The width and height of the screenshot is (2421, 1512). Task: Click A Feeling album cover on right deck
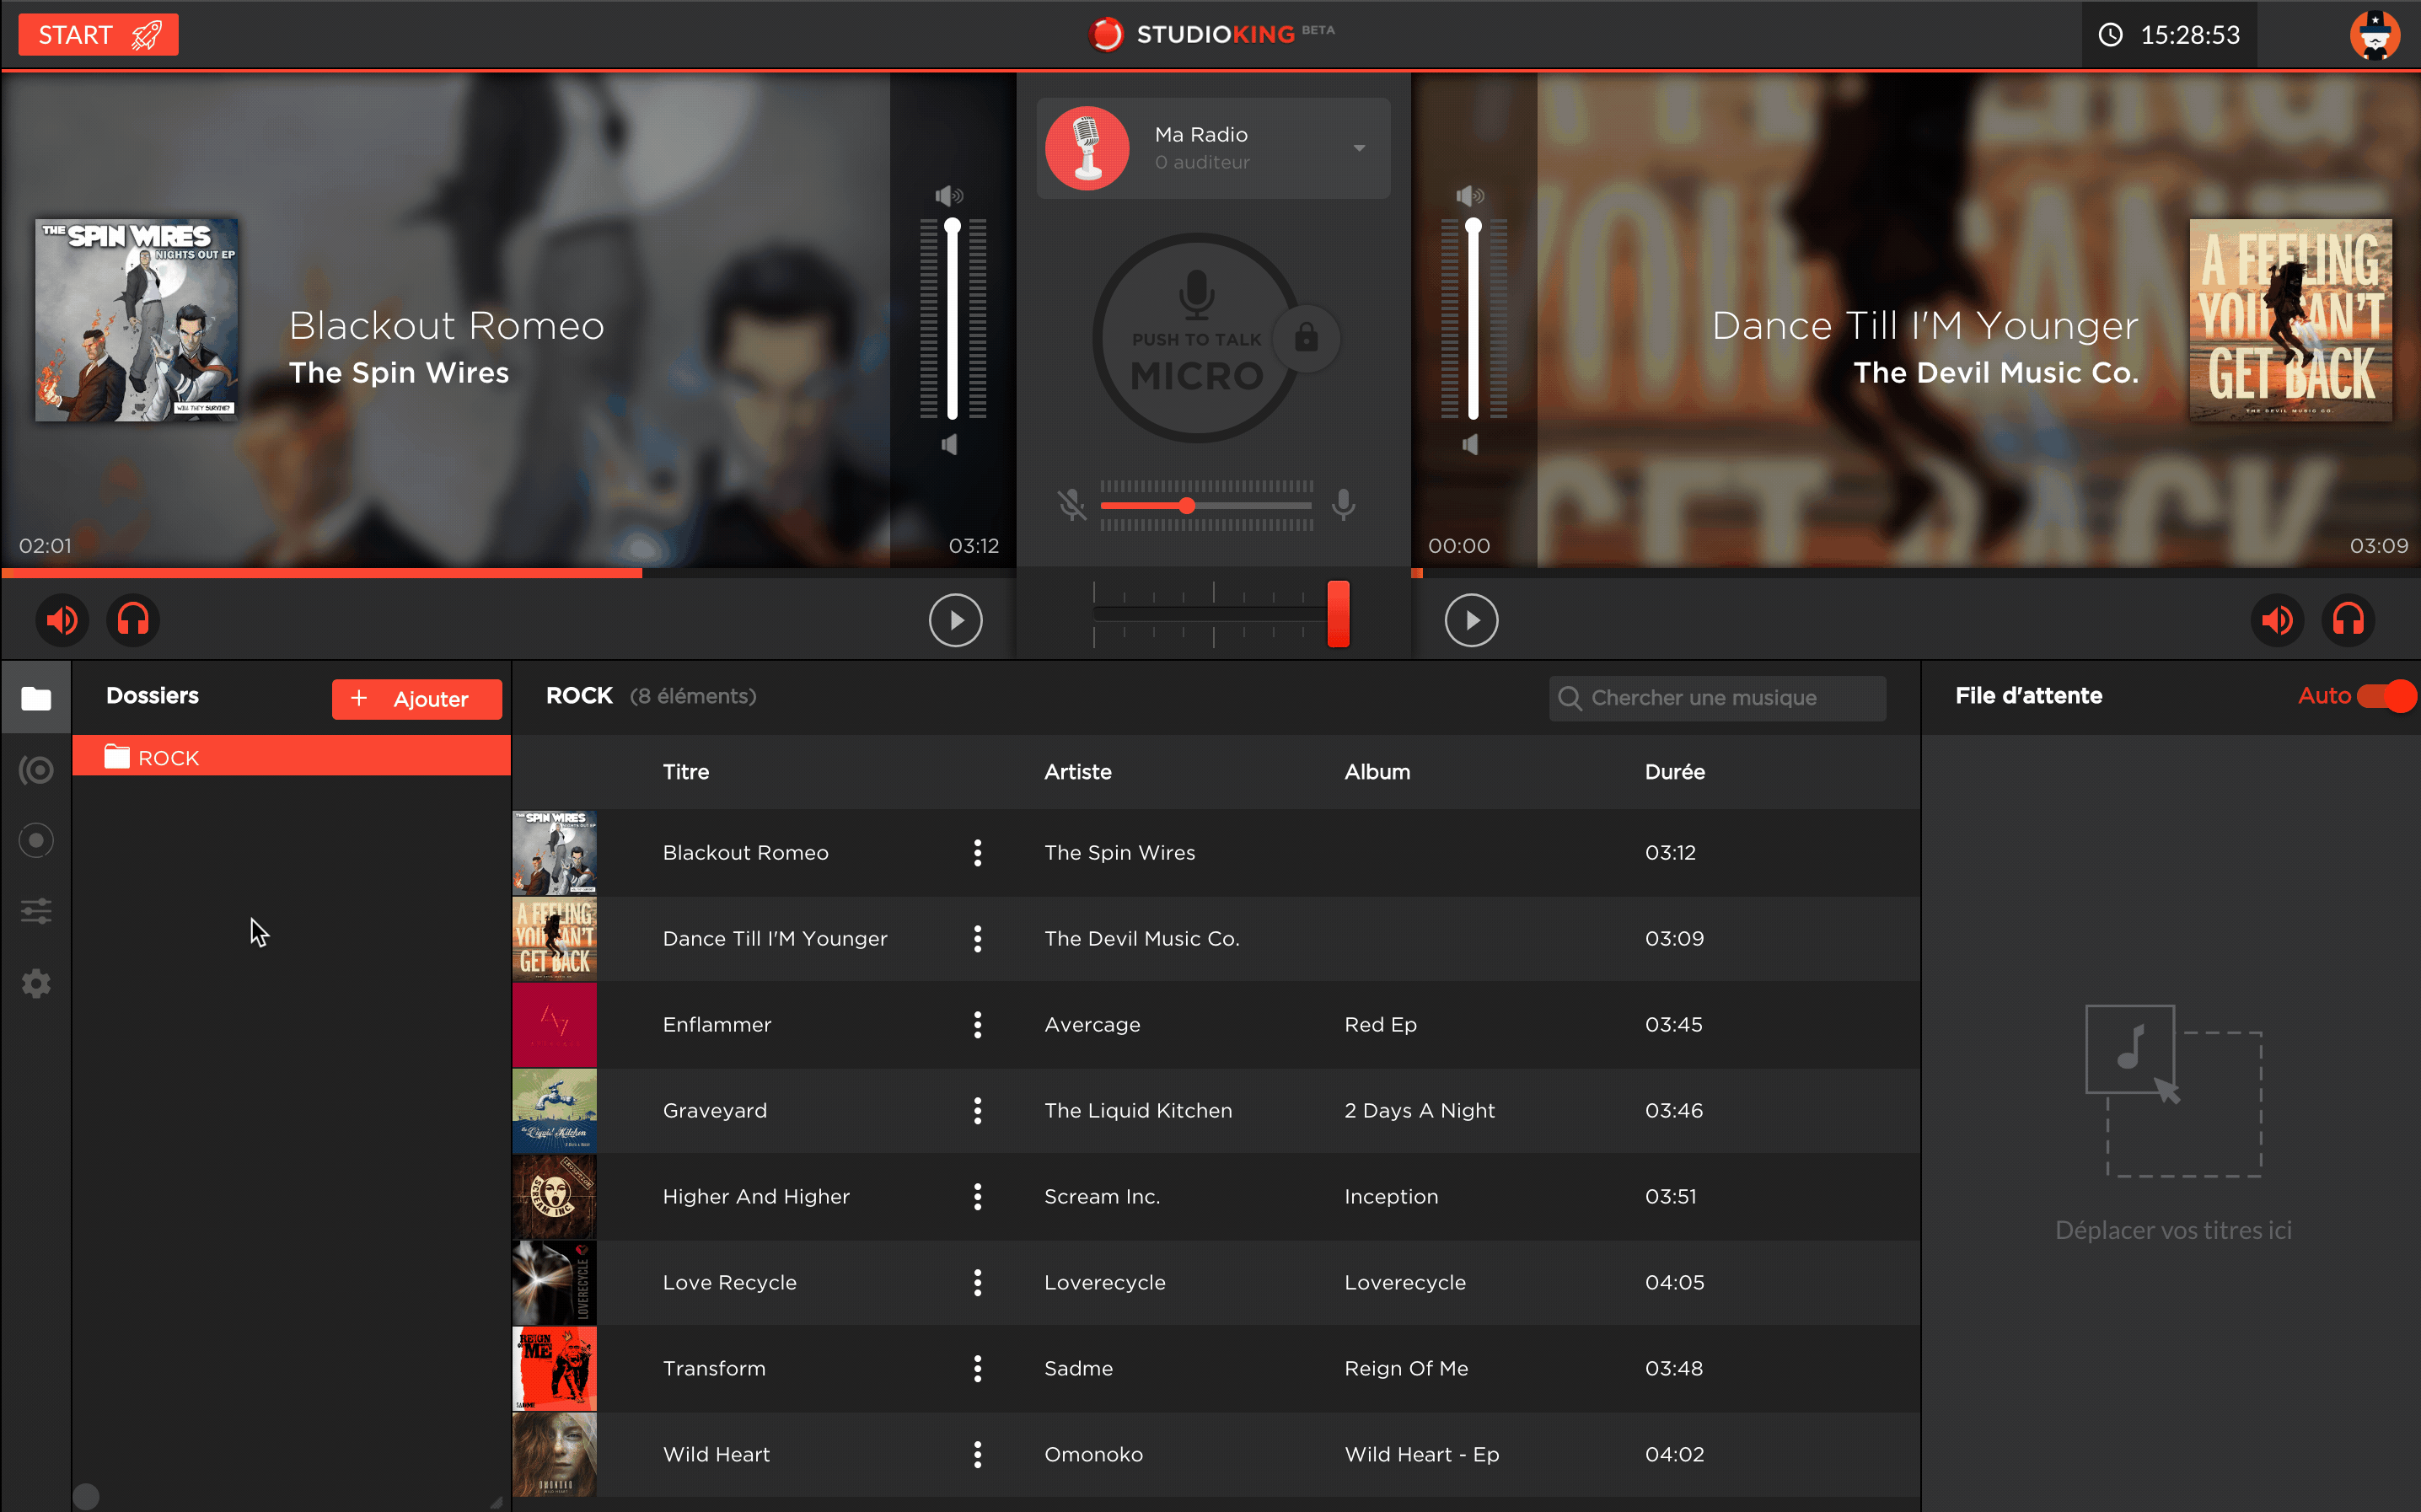tap(2290, 320)
